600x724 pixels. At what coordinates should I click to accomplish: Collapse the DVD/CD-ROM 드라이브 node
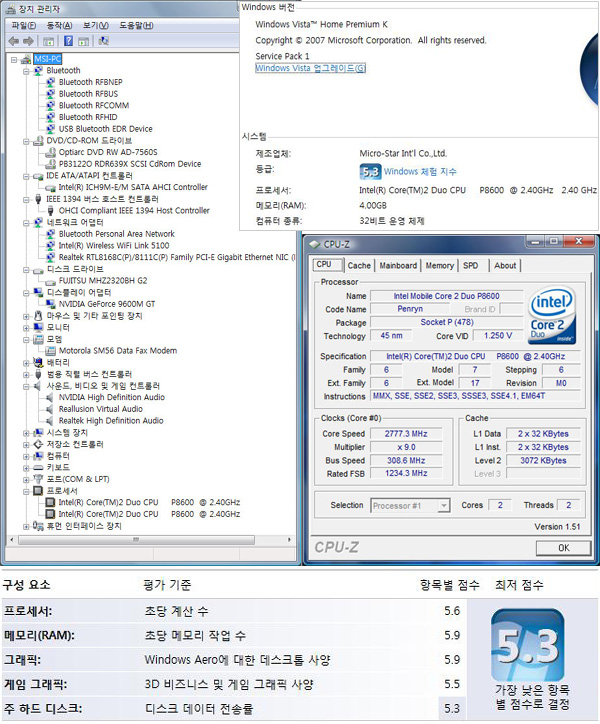pyautogui.click(x=26, y=141)
